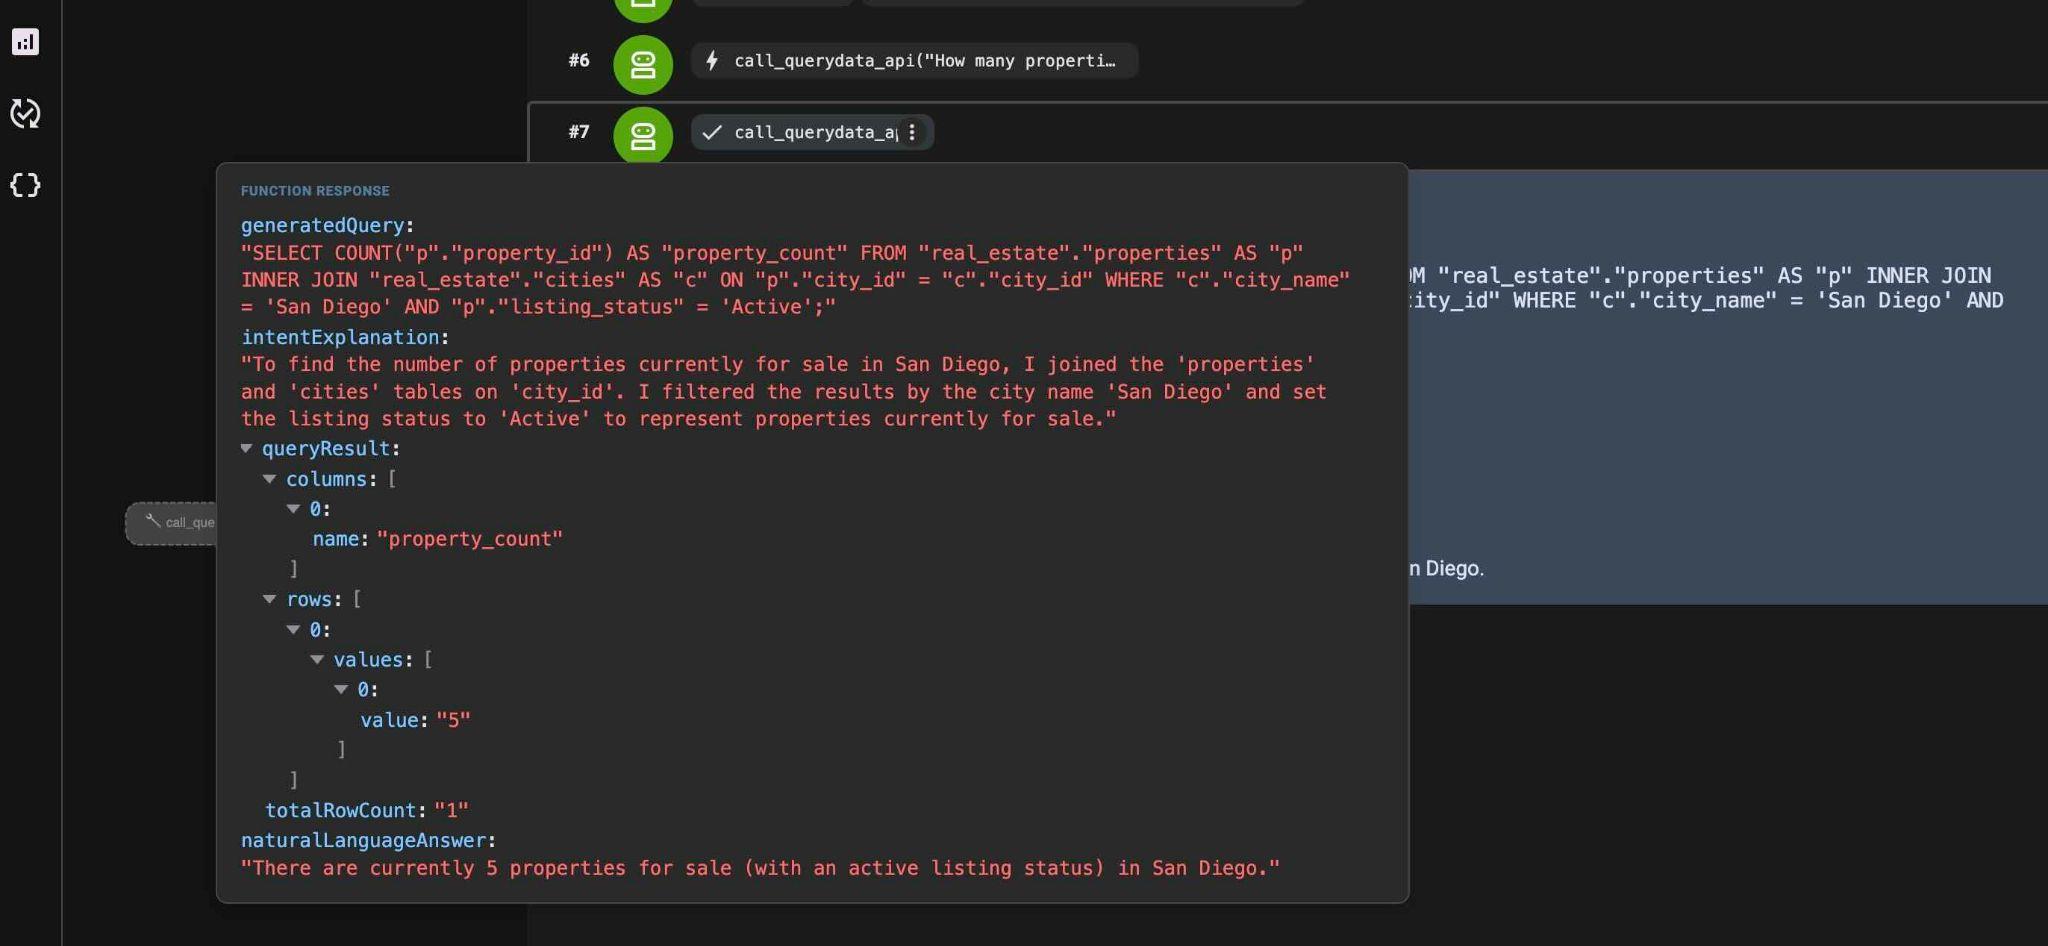Click the green agent avatar for event #7

tap(643, 135)
